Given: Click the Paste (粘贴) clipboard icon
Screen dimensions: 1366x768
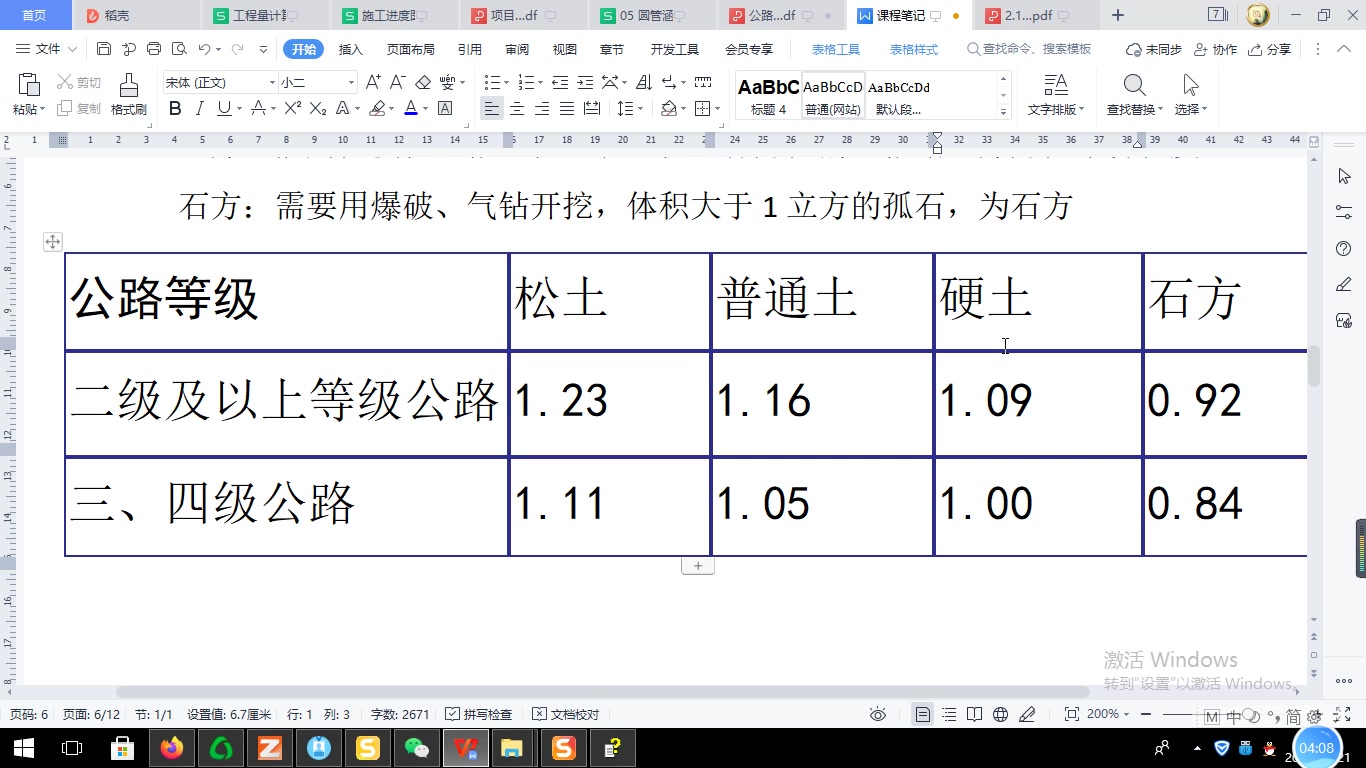Looking at the screenshot, I should 29,86.
